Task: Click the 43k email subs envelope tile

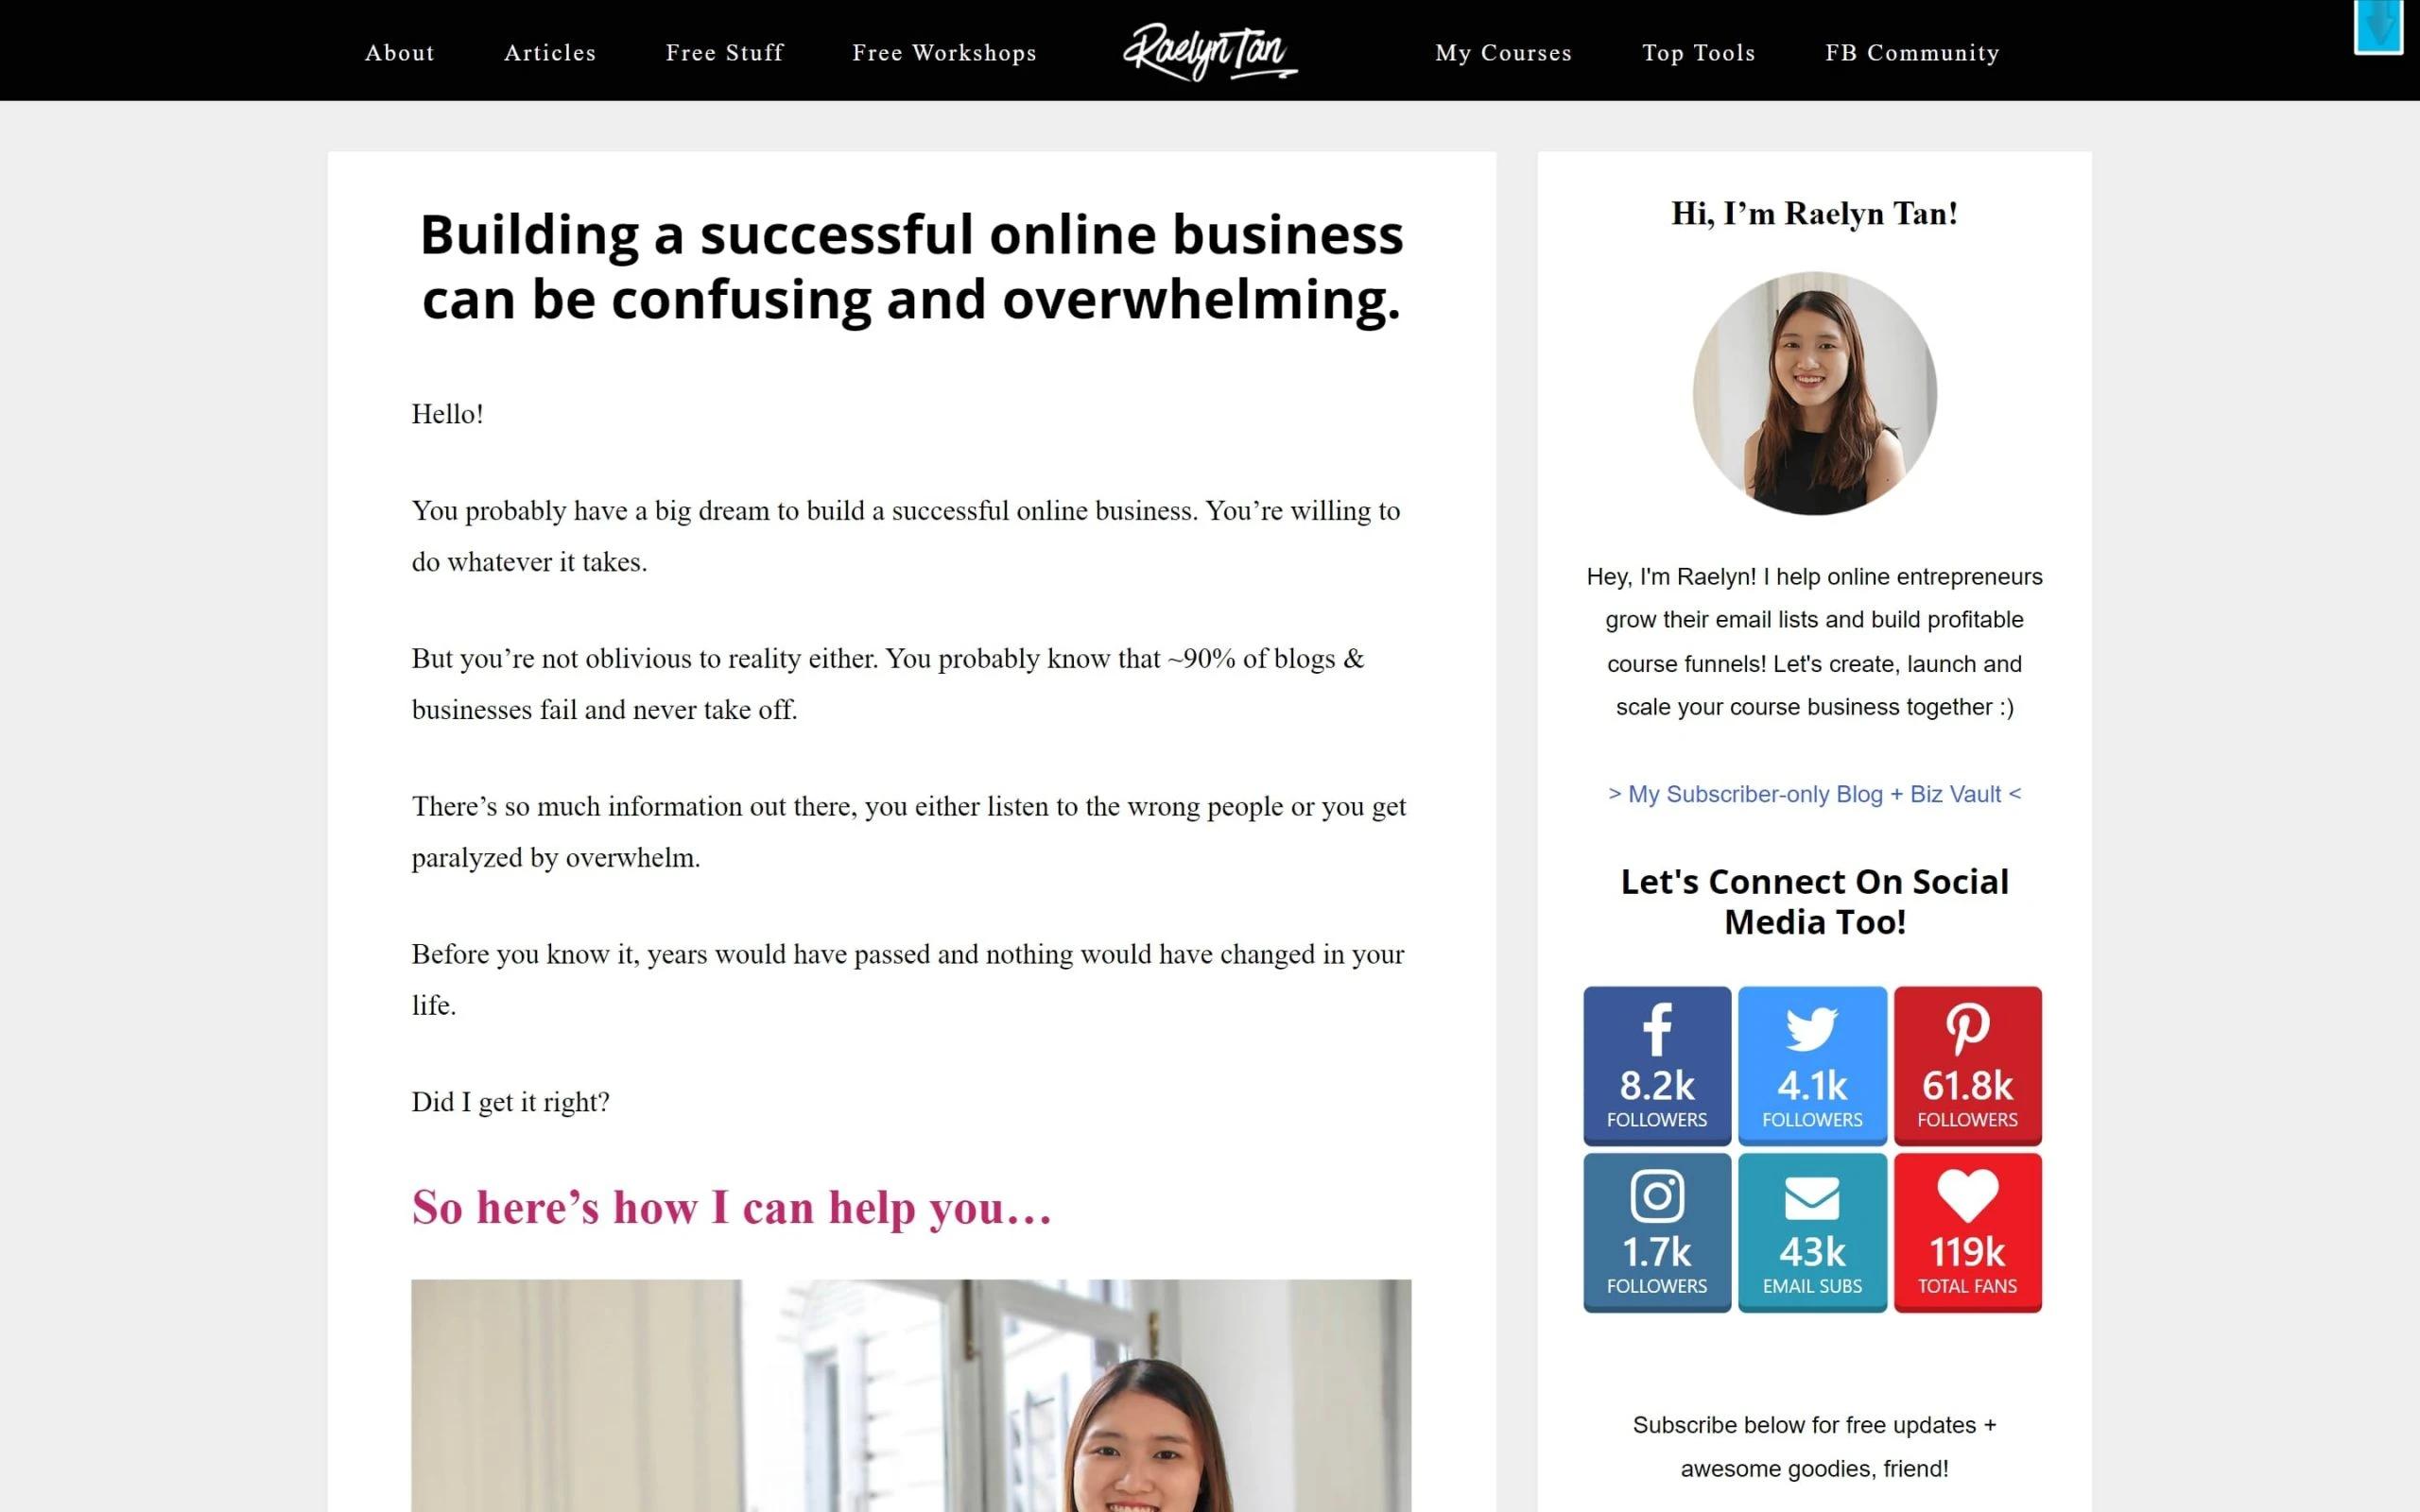Action: tap(1812, 1232)
